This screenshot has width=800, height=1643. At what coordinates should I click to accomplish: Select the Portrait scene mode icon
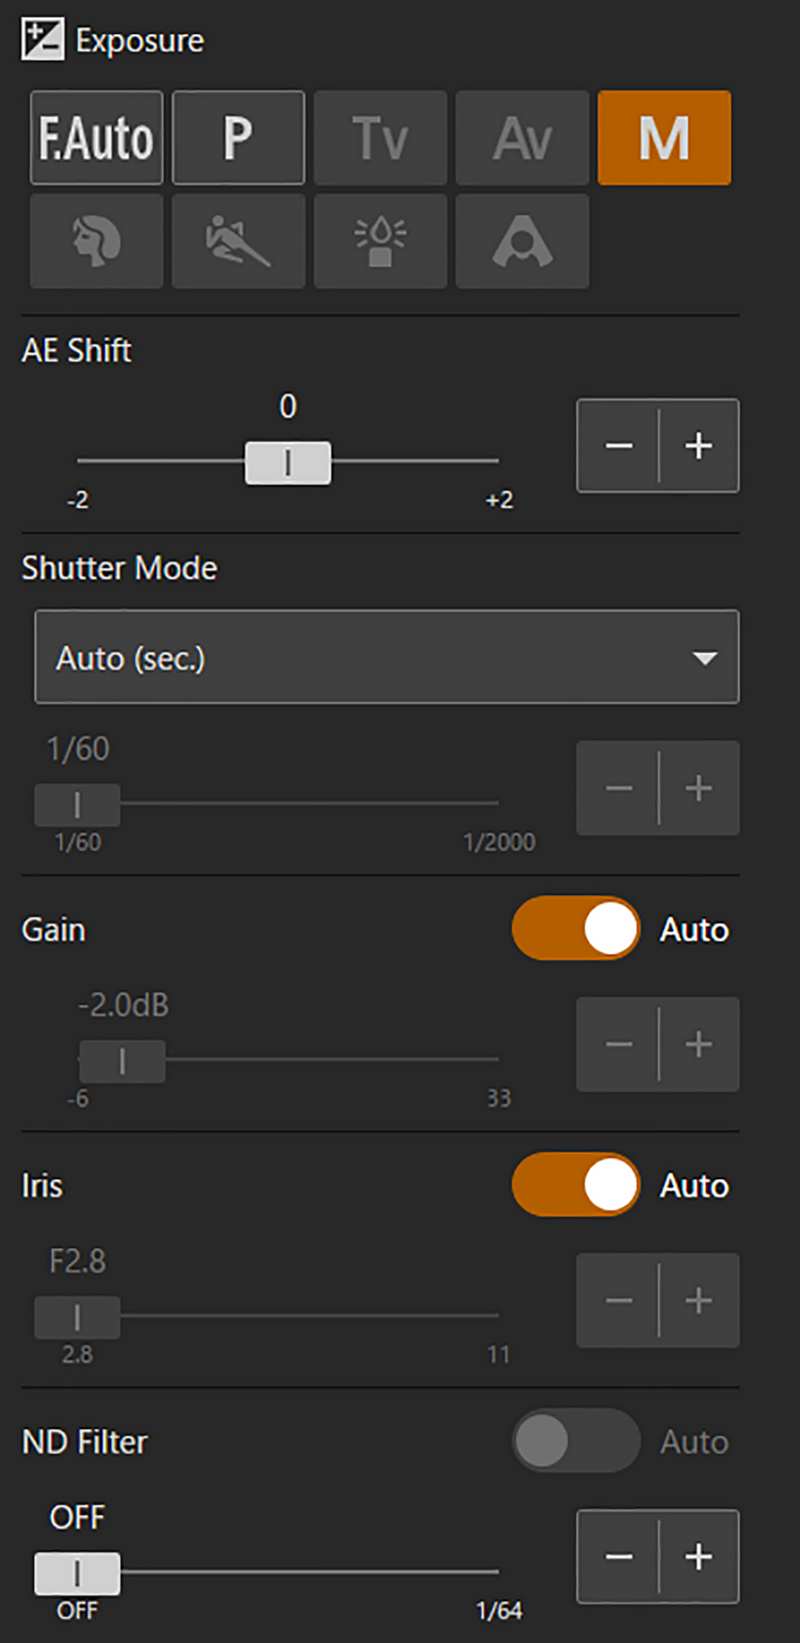(x=96, y=242)
